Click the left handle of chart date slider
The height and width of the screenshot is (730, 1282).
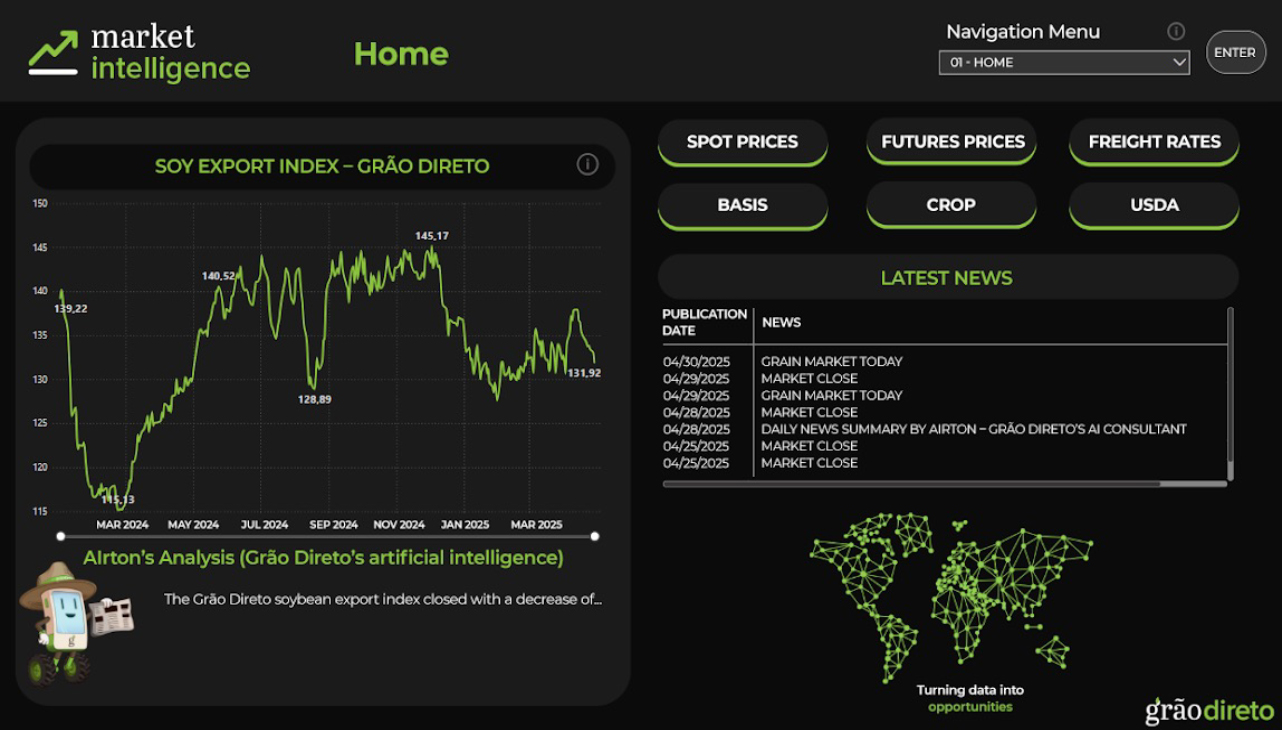(61, 536)
